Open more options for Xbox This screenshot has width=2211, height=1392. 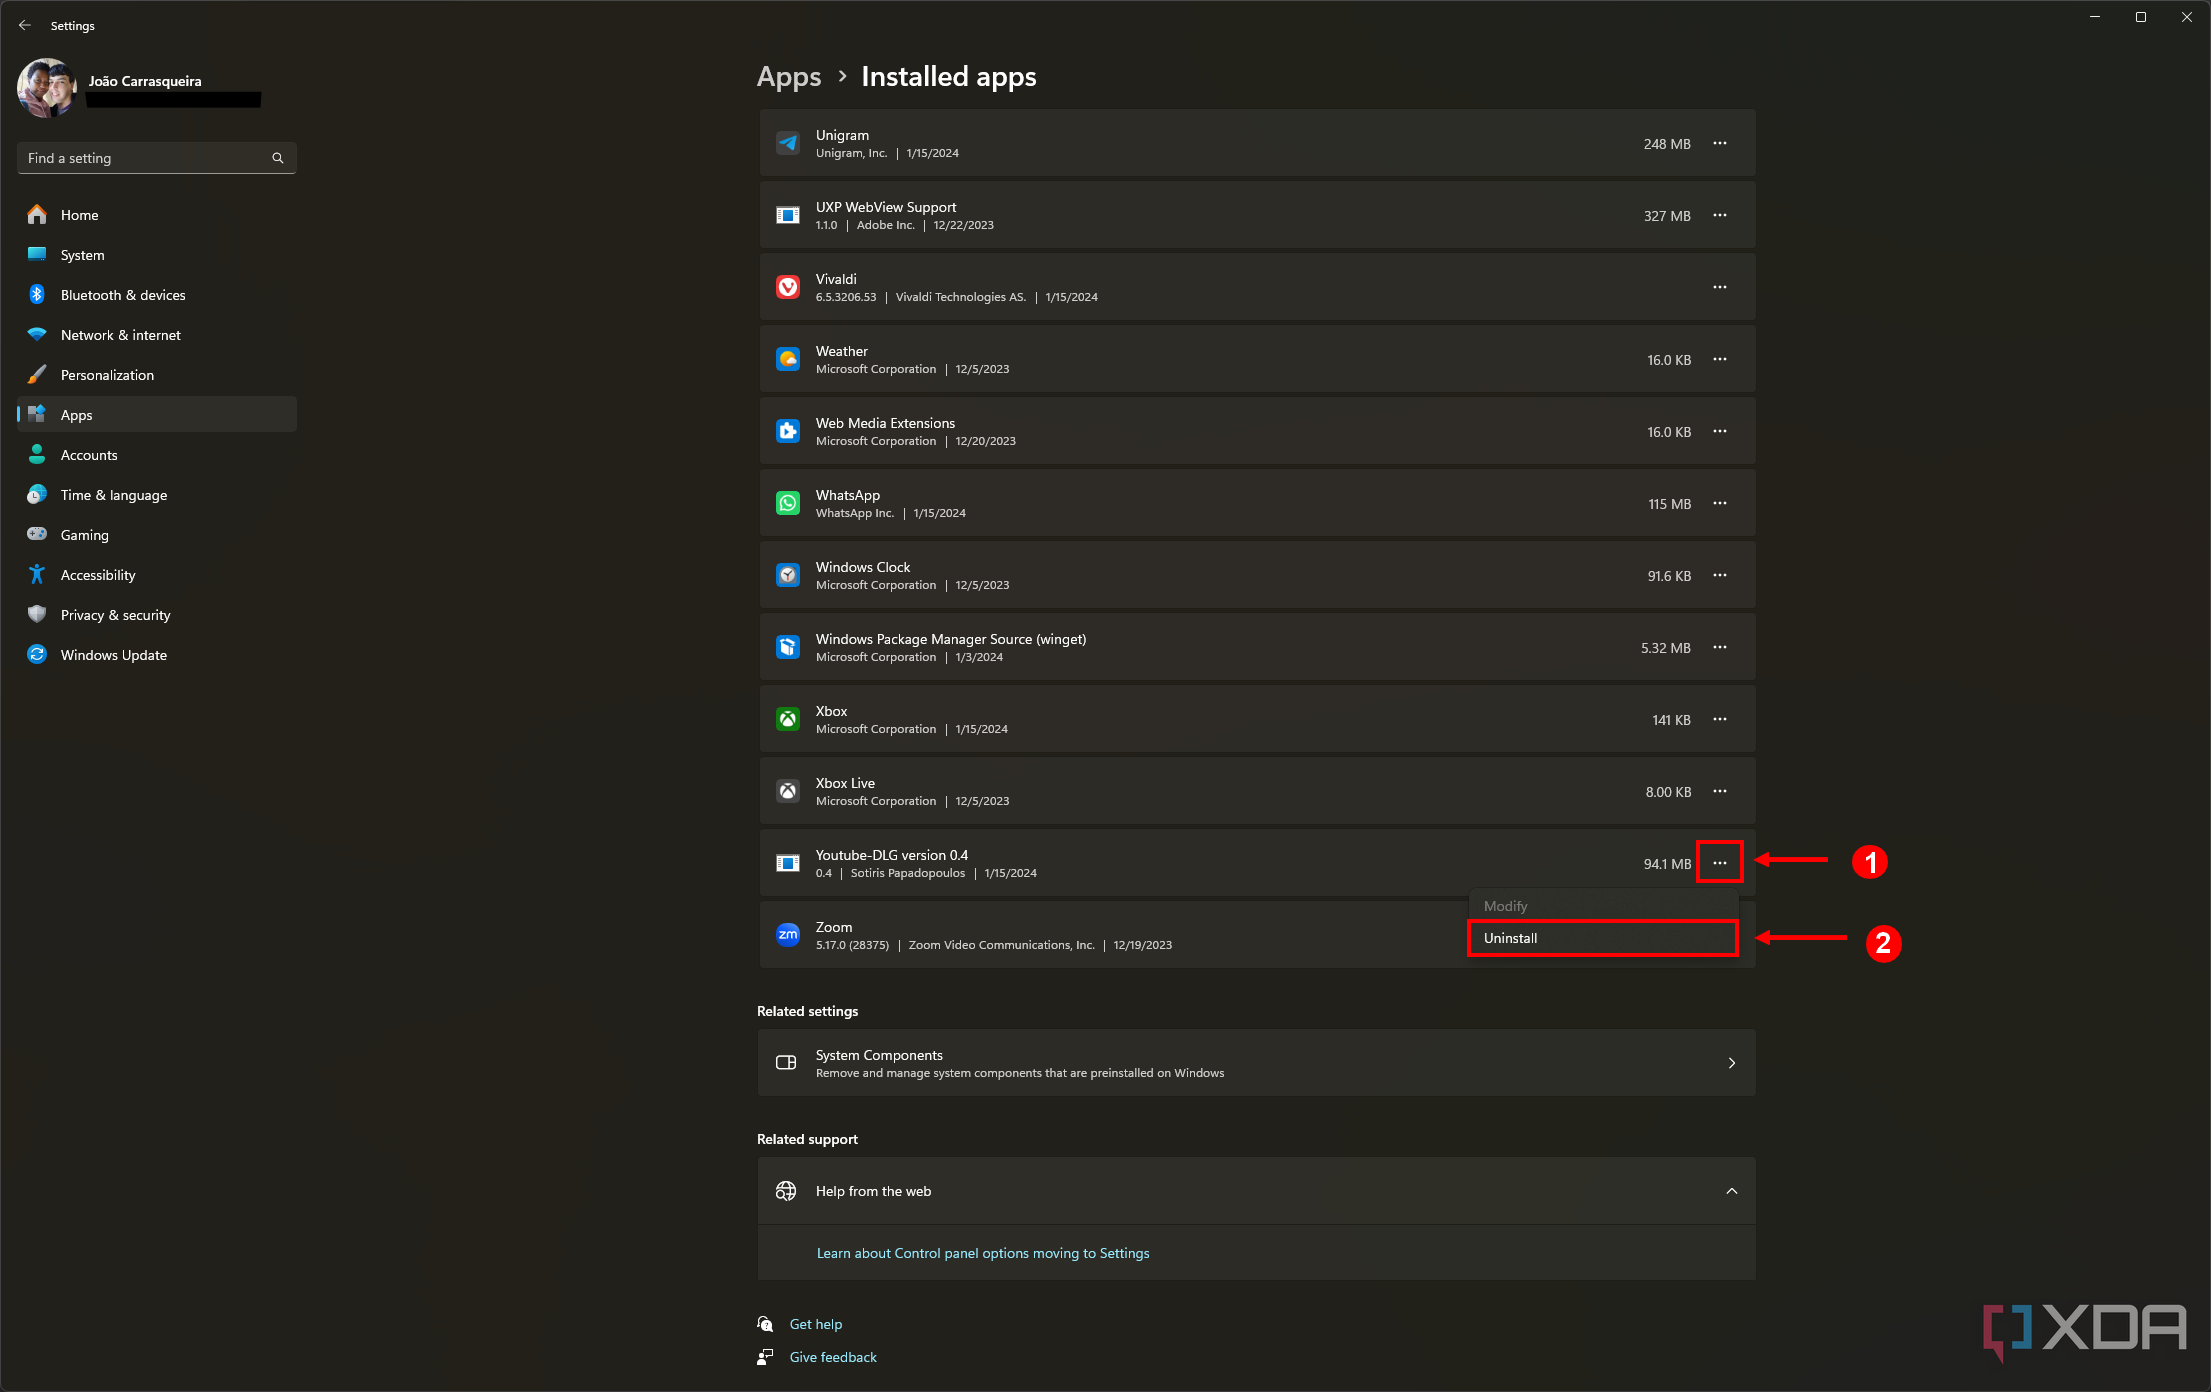pyautogui.click(x=1720, y=720)
